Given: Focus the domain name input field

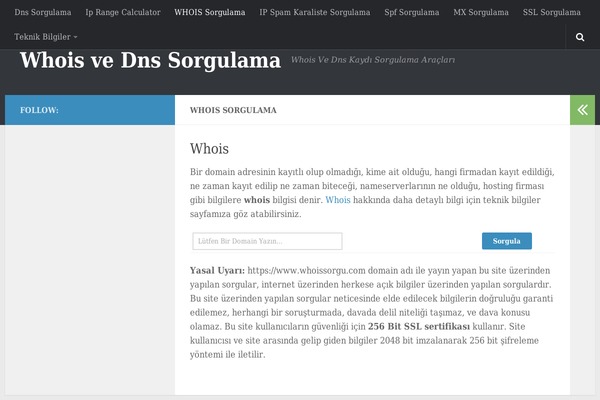Looking at the screenshot, I should click(267, 241).
